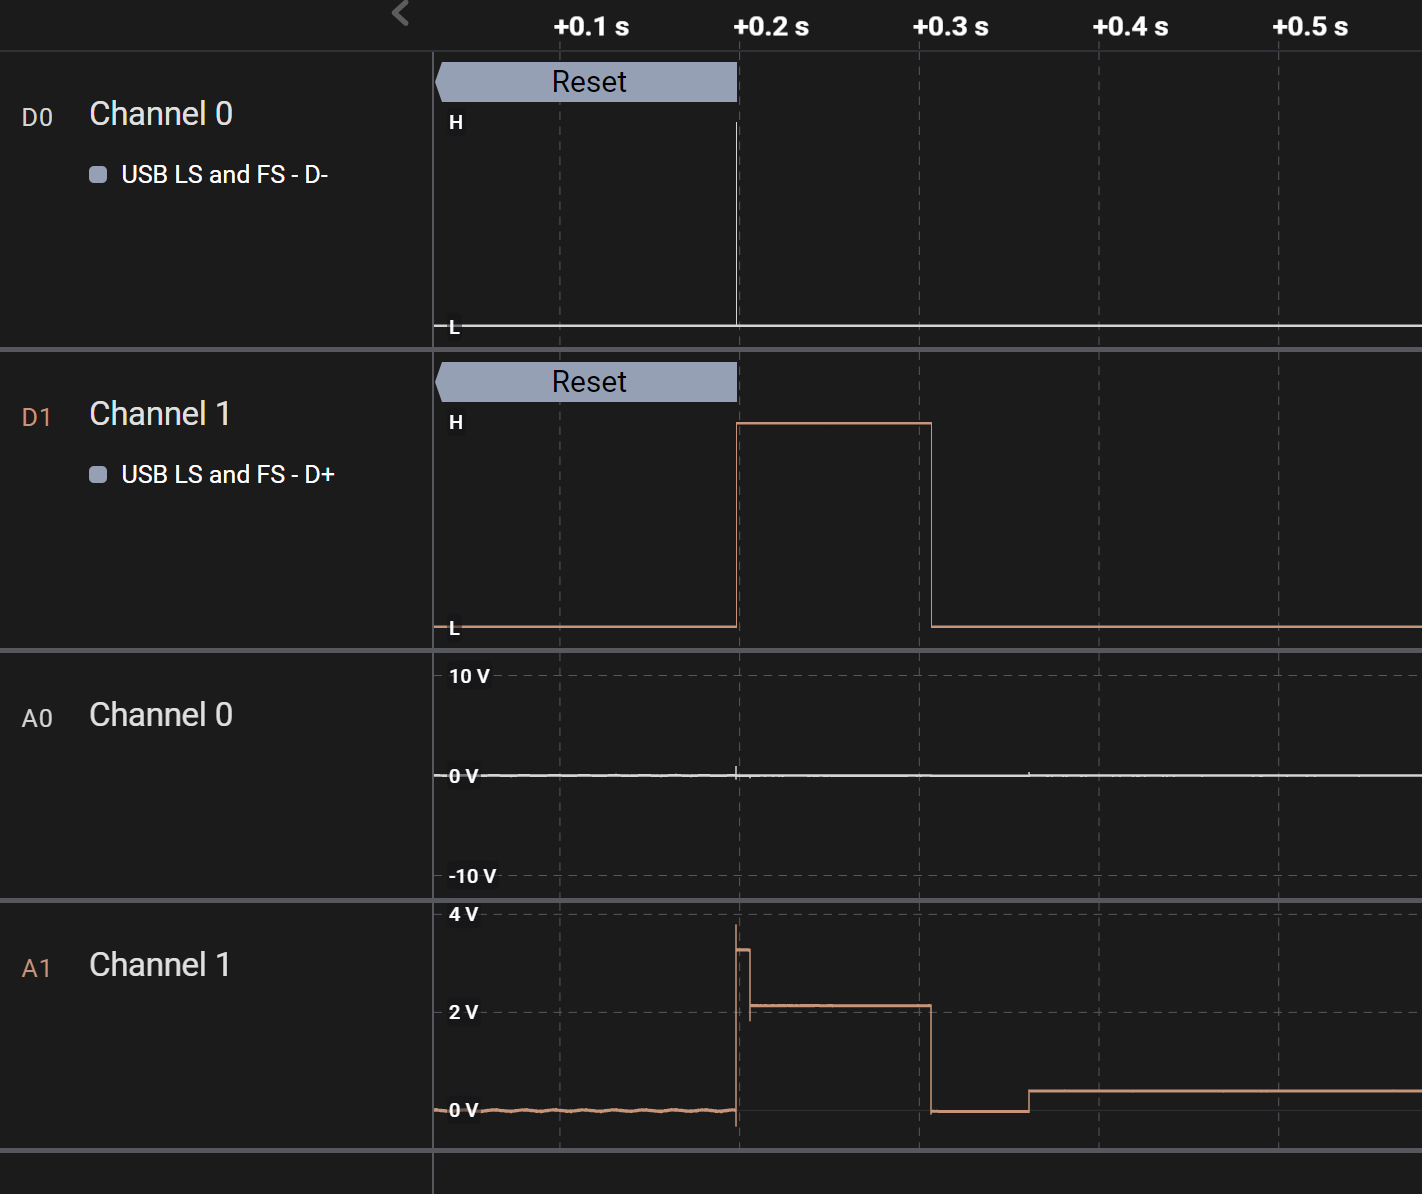The image size is (1422, 1195).
Task: Click the A1 Channel 1 label
Action: (x=160, y=965)
